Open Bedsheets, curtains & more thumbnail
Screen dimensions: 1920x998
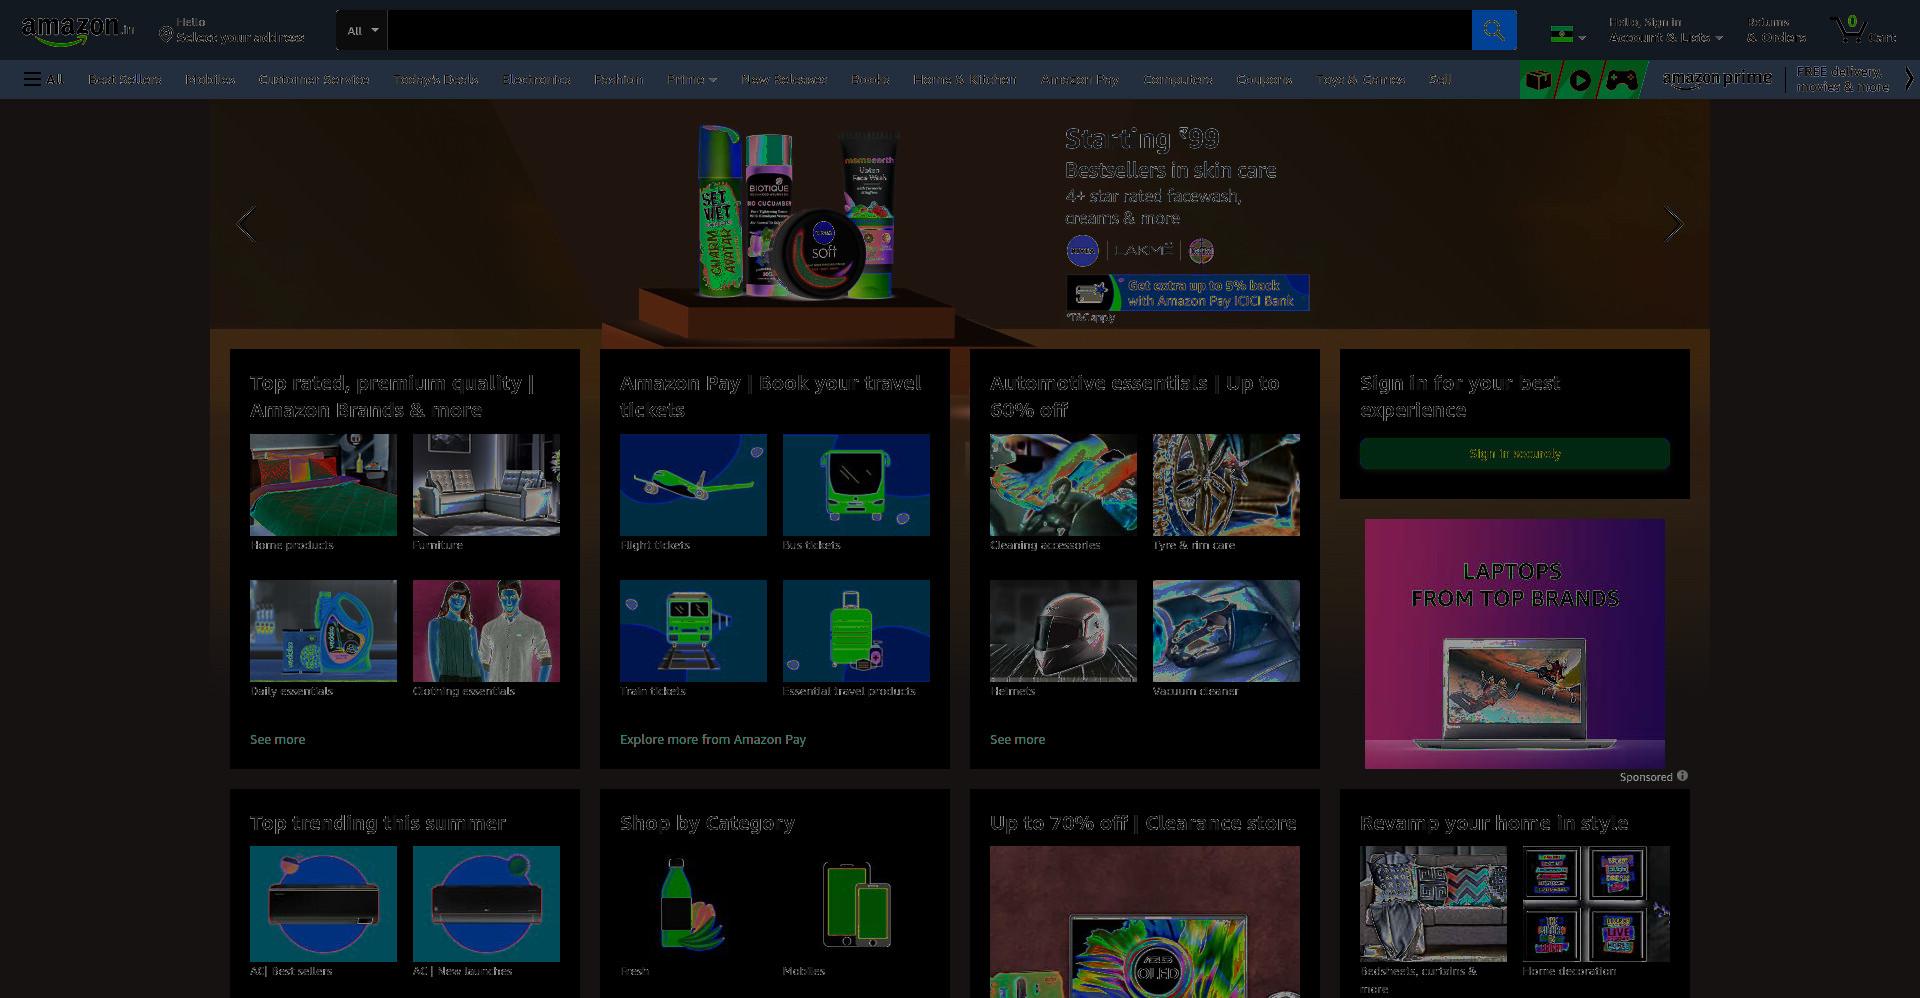click(1433, 904)
